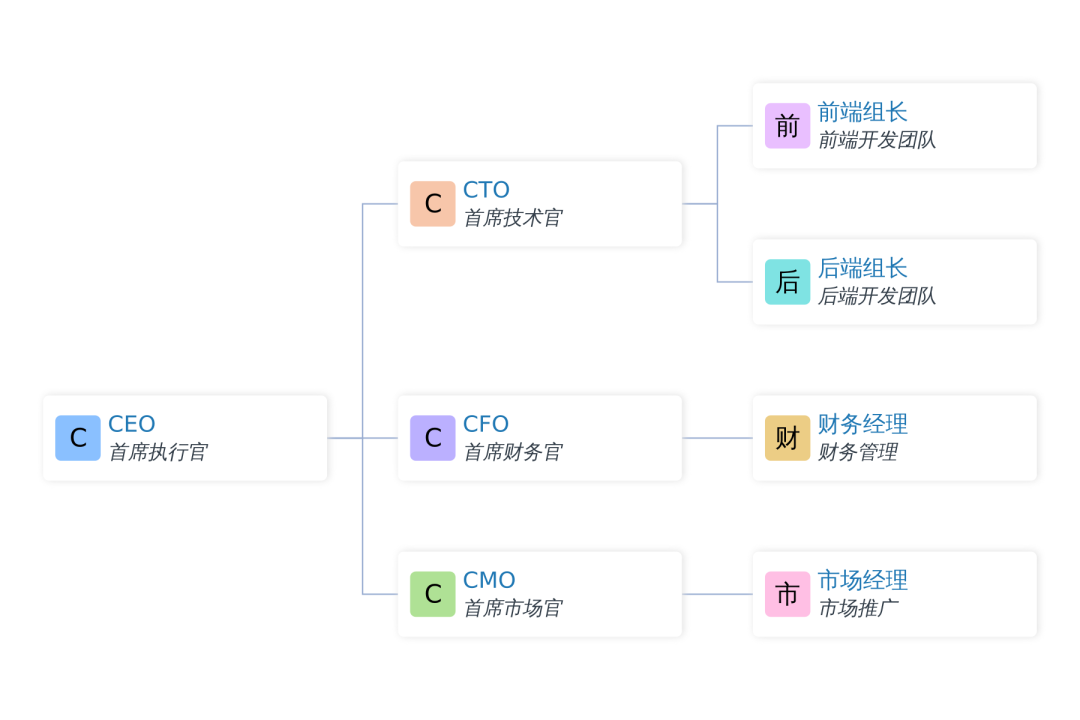Viewport: 1080px width, 720px height.
Task: Click the teal 后 avatar icon
Action: (x=787, y=282)
